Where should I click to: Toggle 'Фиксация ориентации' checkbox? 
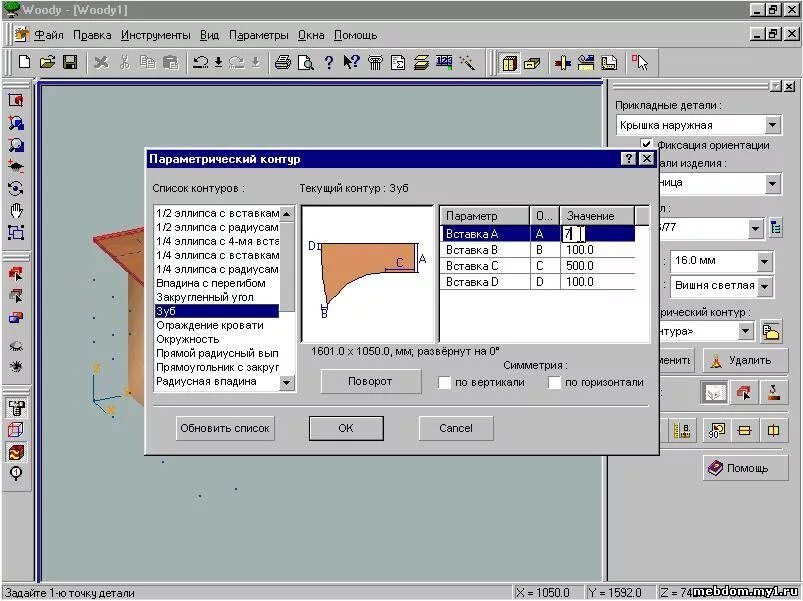(646, 144)
